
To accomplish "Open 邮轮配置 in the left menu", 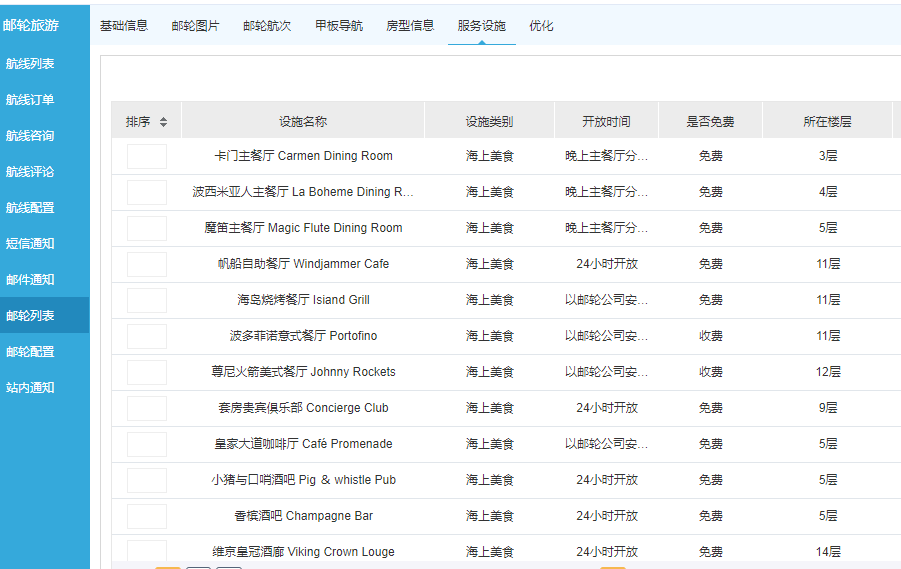I will coord(31,352).
